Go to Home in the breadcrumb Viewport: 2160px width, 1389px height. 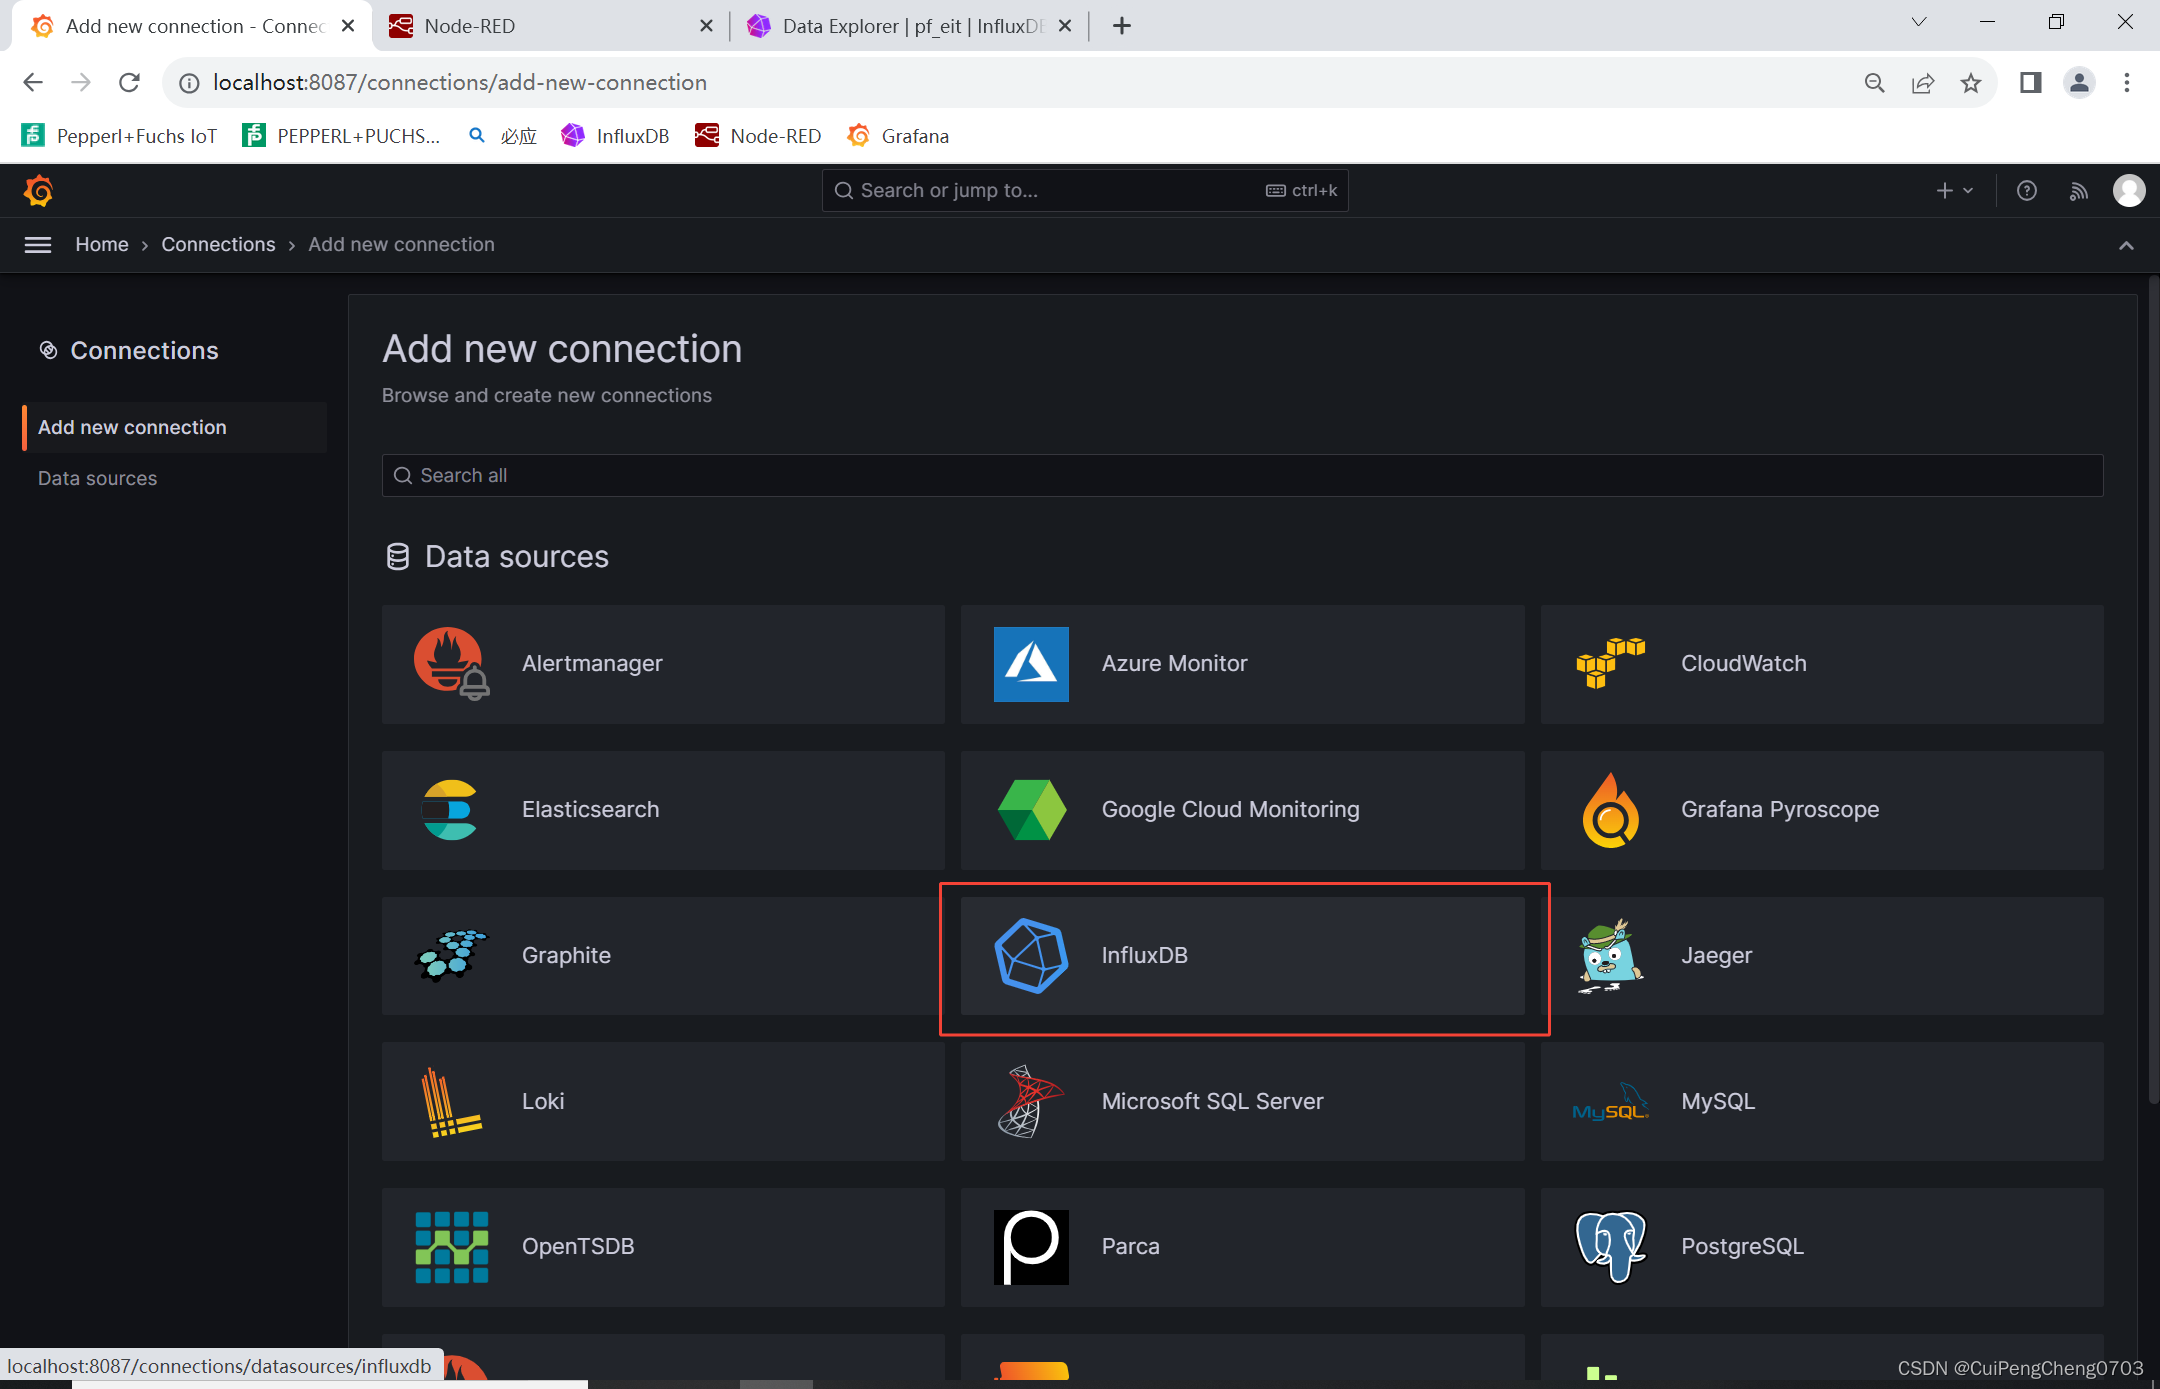tap(102, 245)
